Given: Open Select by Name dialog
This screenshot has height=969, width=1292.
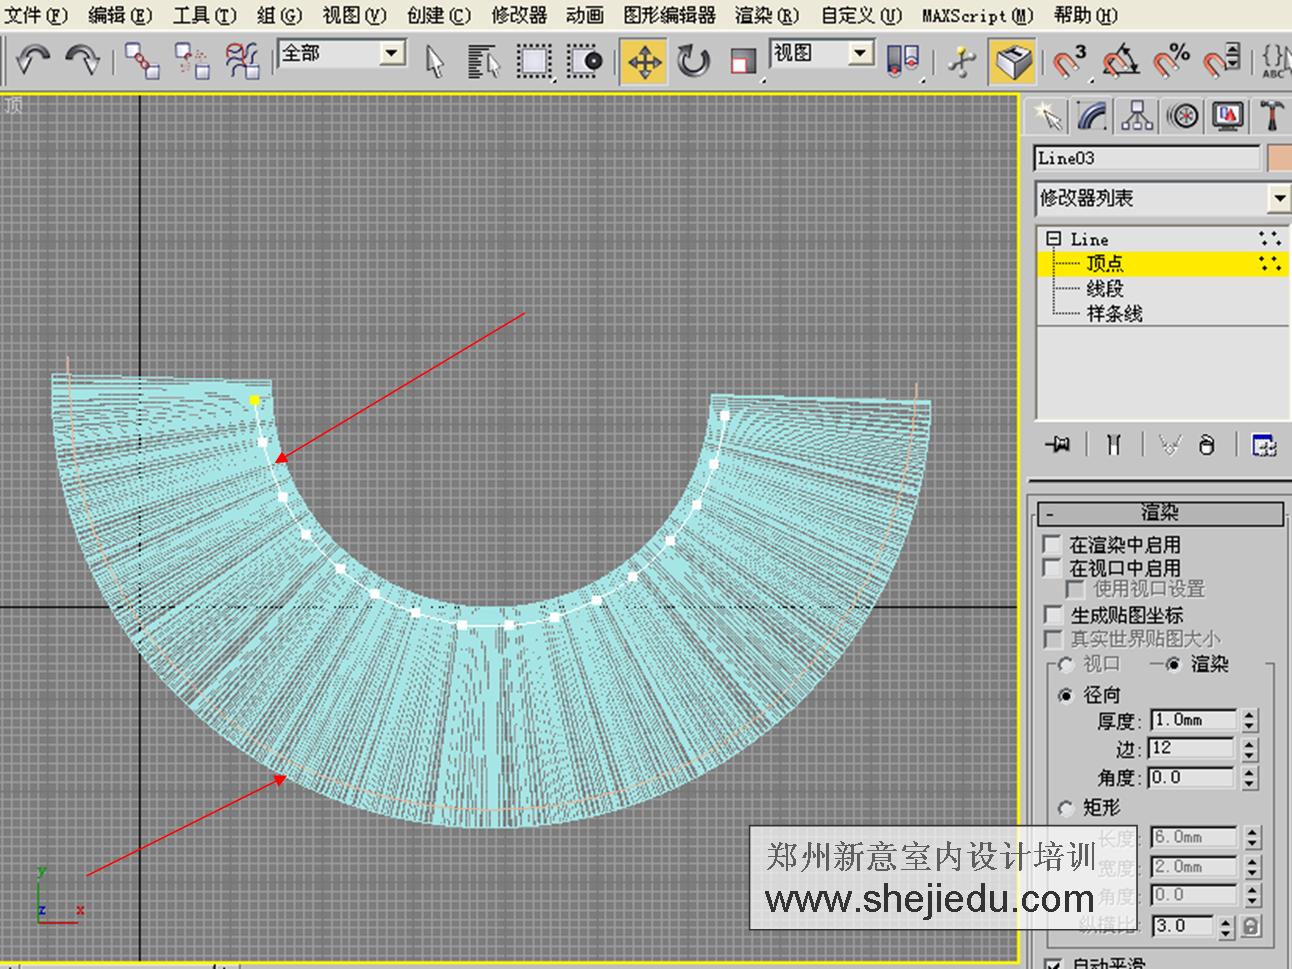Looking at the screenshot, I should [x=481, y=61].
